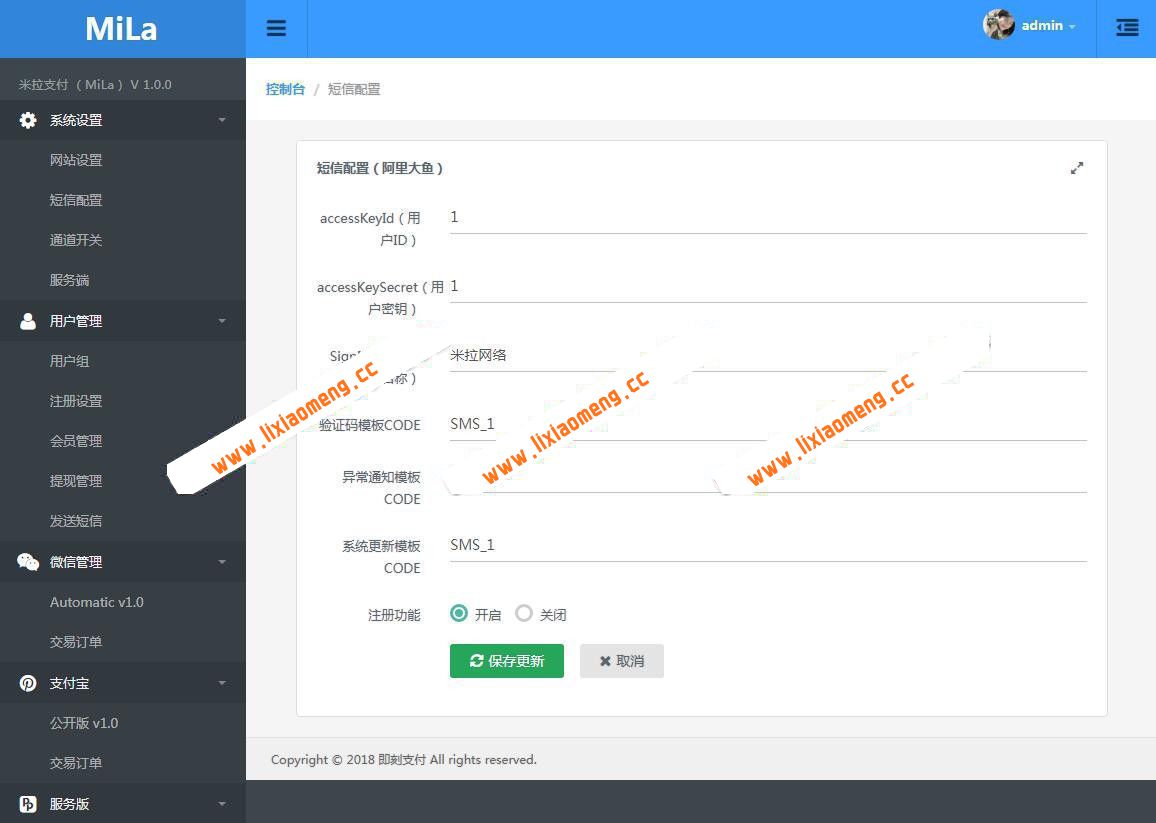
Task: Expand the 短信配置 panel with corner arrows icon
Action: 1077,169
